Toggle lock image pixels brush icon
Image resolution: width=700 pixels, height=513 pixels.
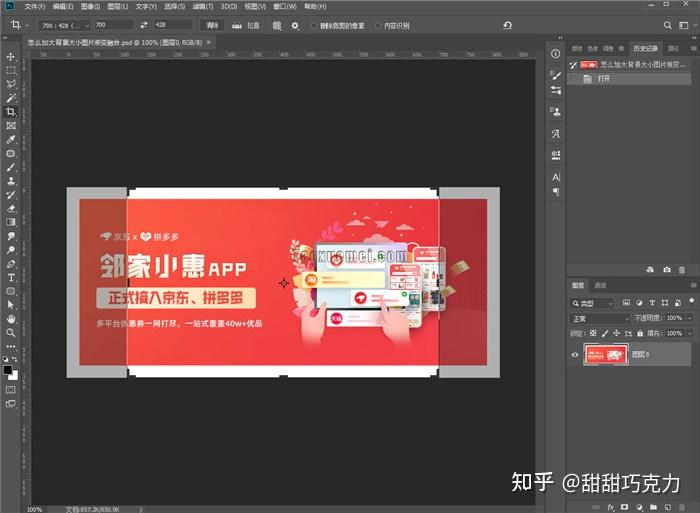click(x=604, y=333)
